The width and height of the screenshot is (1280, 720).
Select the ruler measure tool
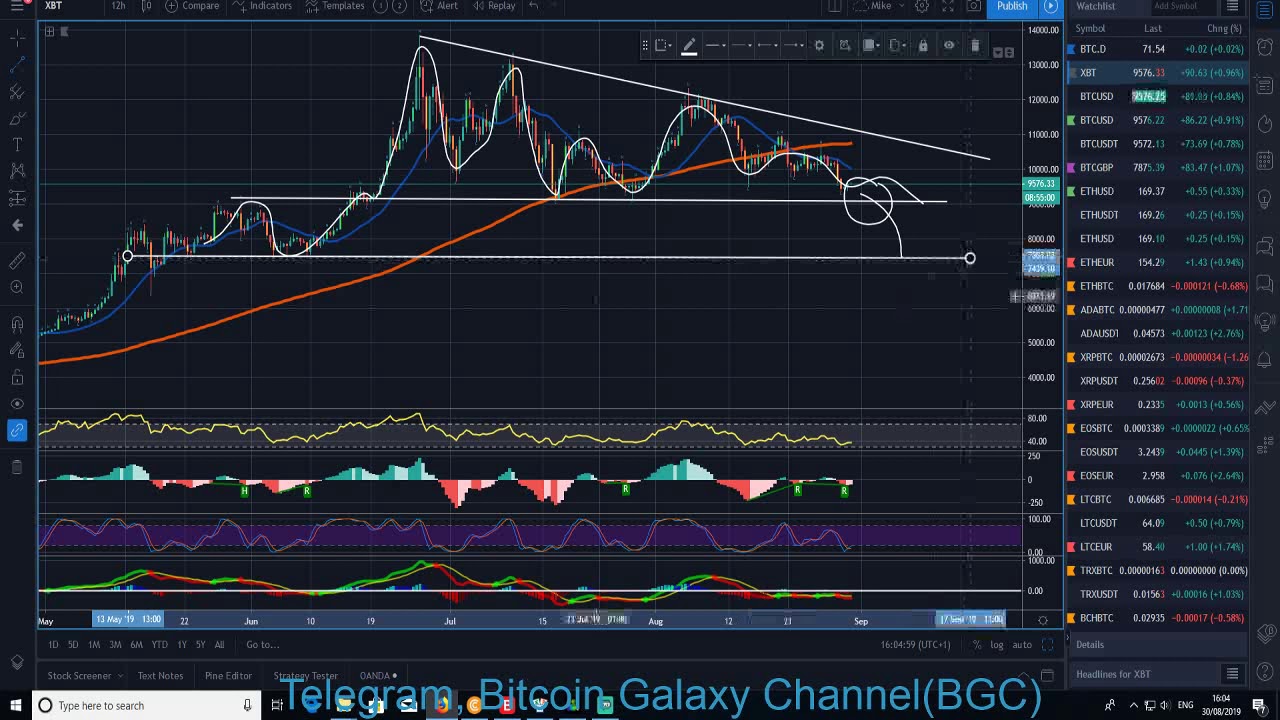click(x=17, y=261)
